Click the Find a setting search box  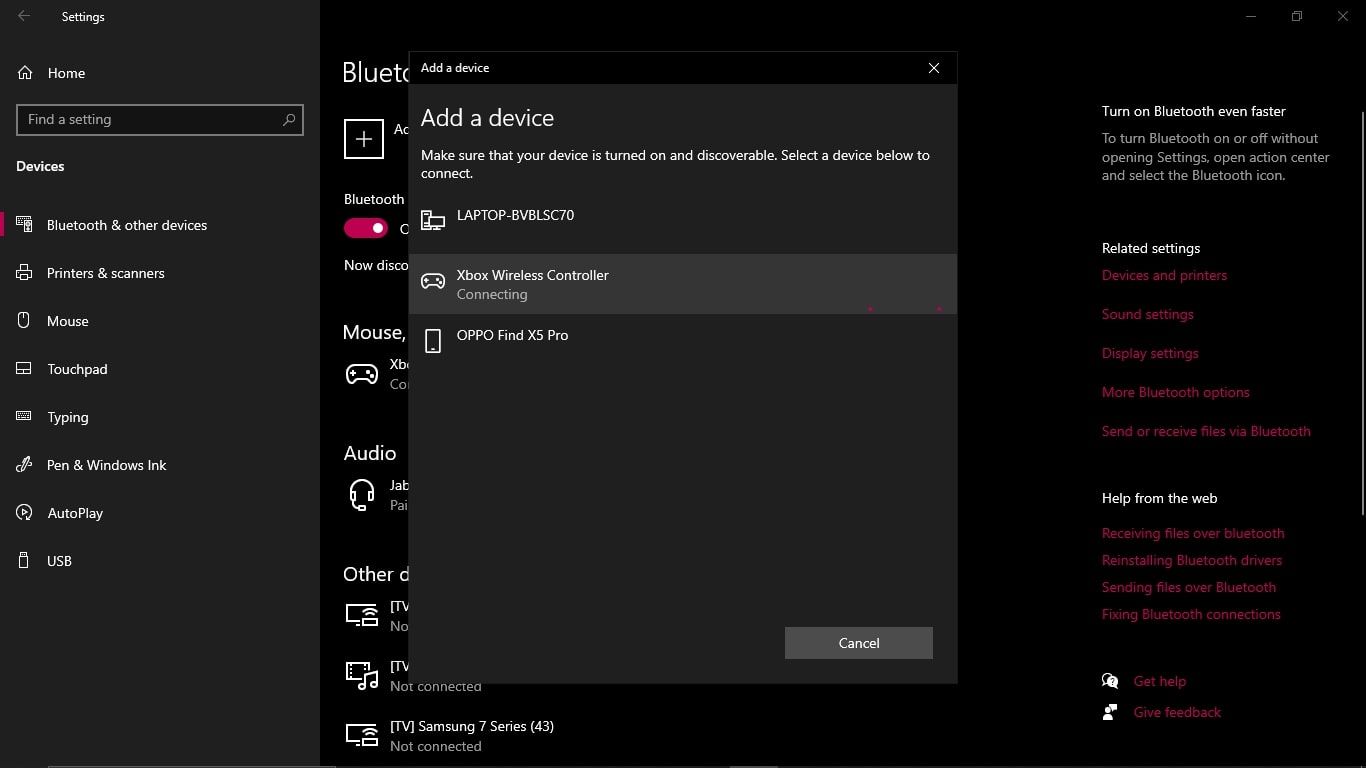(x=160, y=119)
